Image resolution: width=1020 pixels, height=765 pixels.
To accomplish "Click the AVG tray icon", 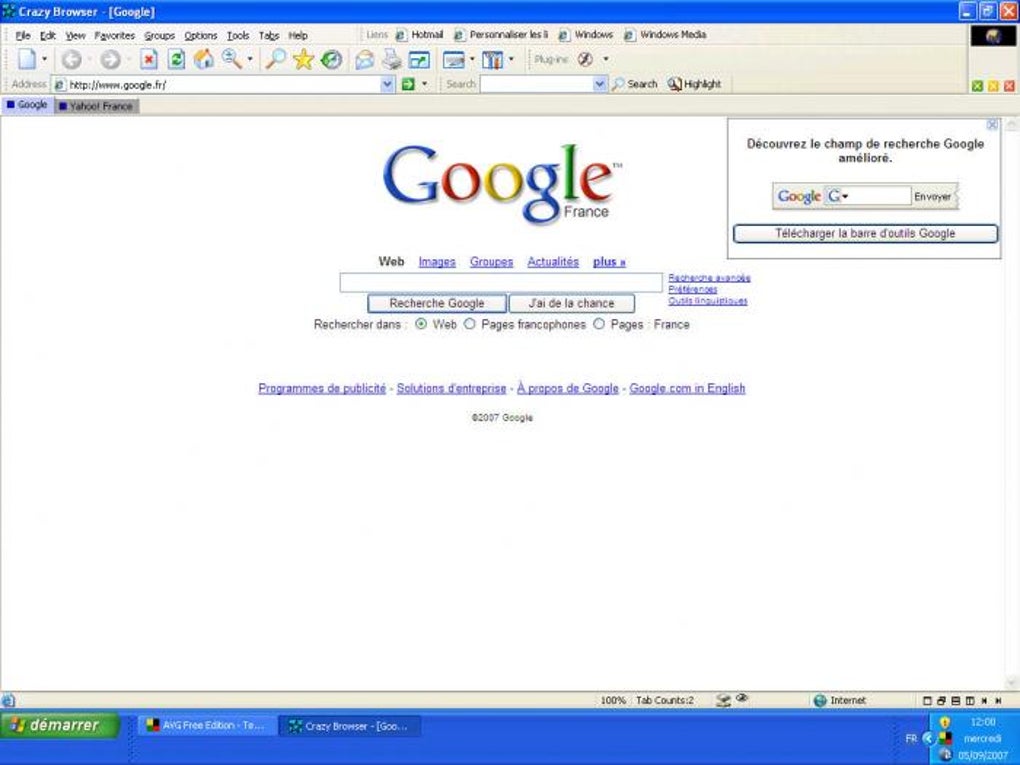I will 945,738.
